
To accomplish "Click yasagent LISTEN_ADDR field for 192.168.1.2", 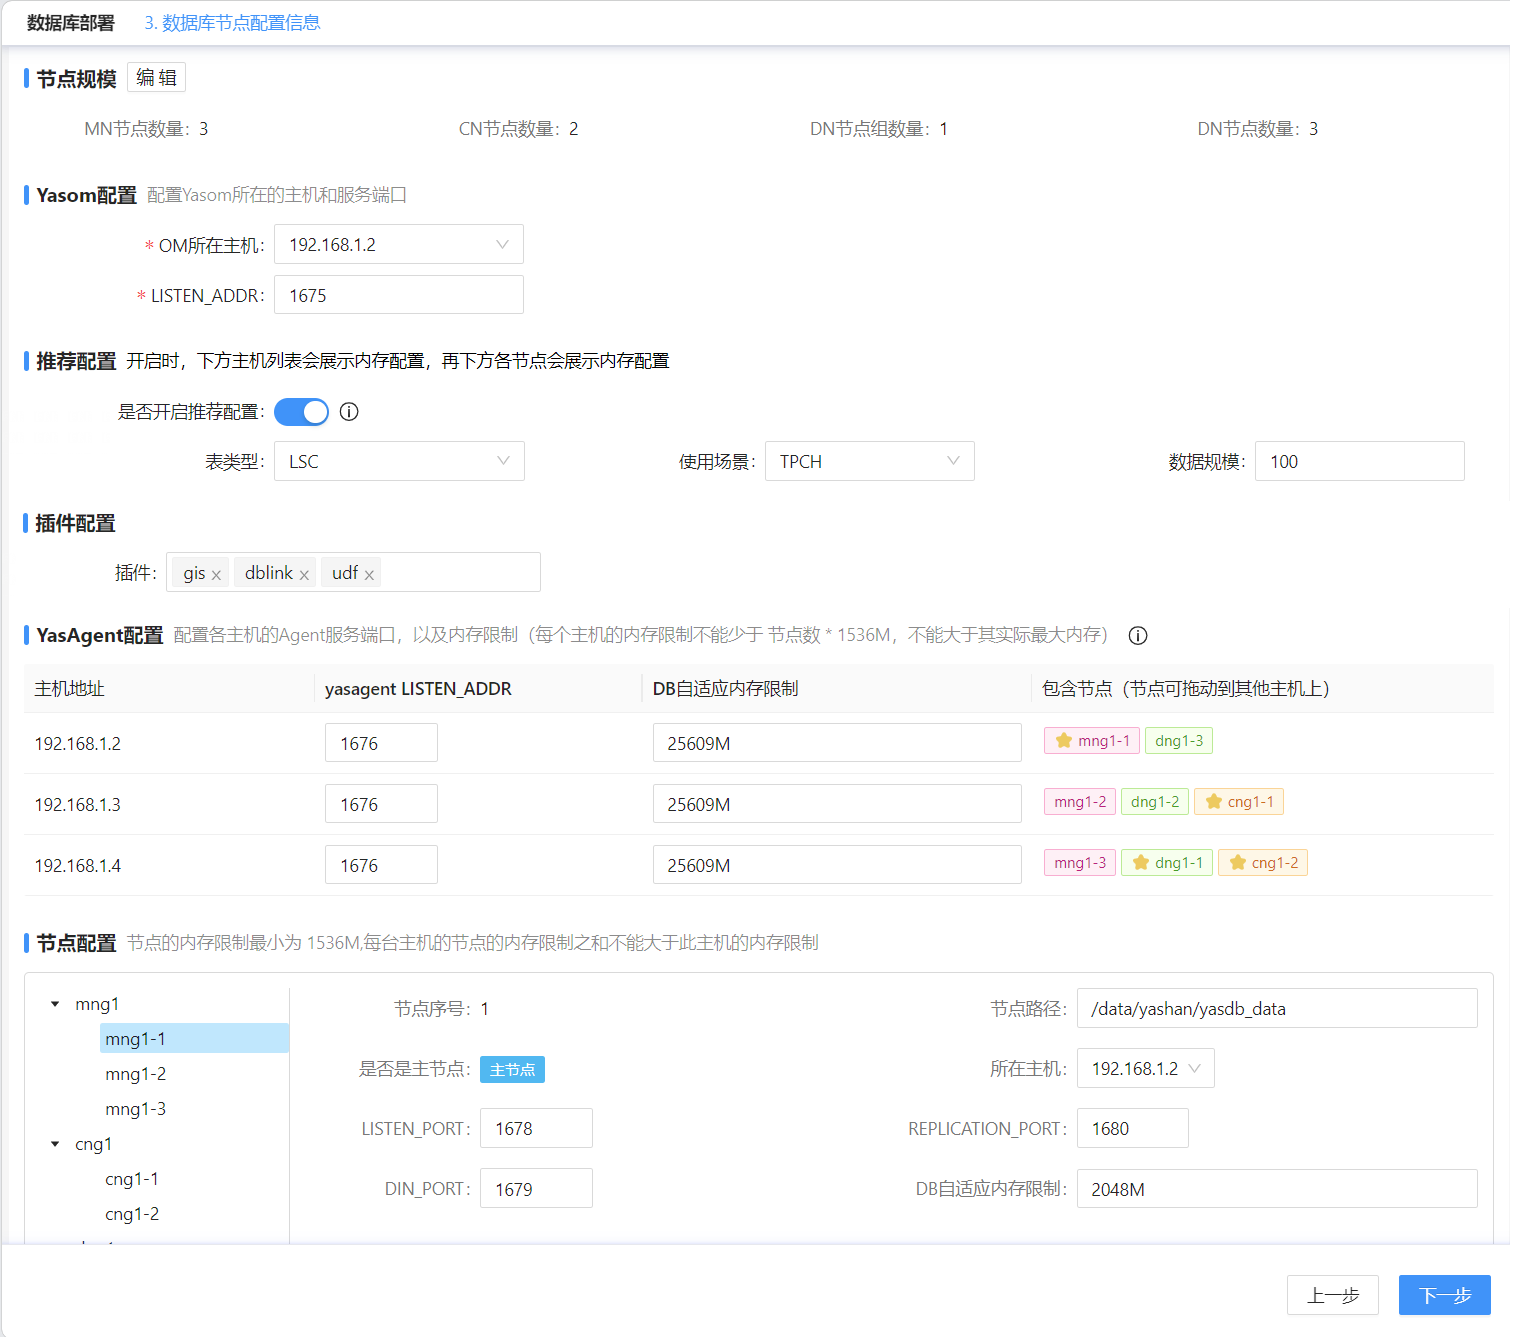I will [x=381, y=744].
